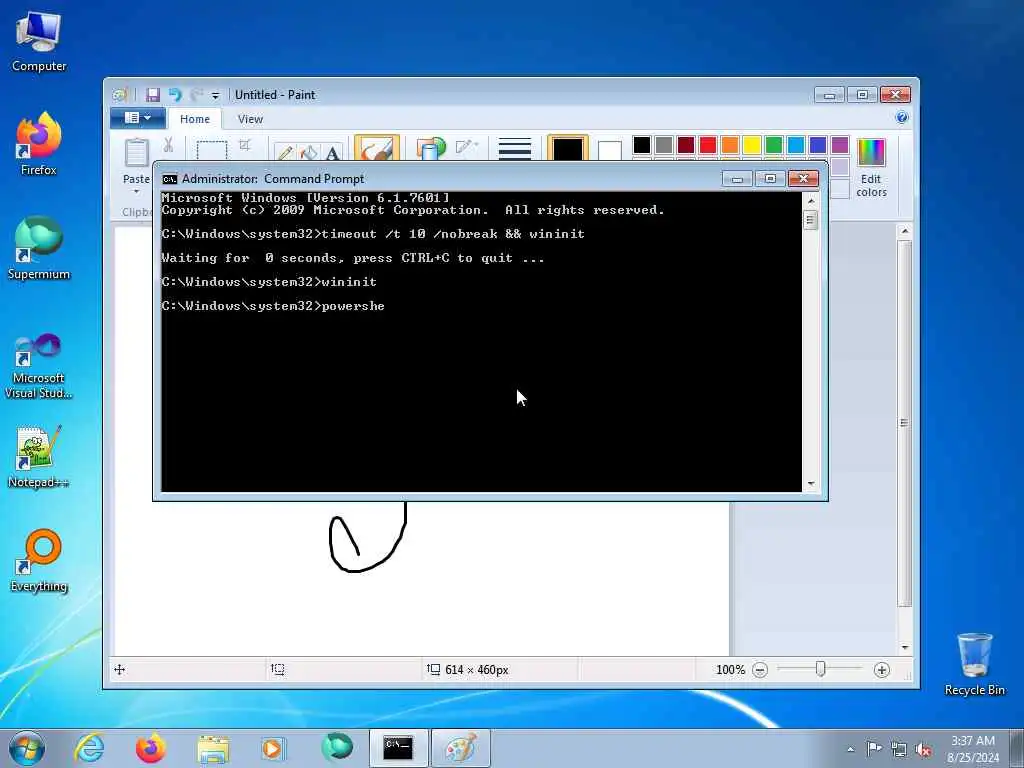Click the zoom out minus button
Viewport: 1024px width, 768px height.
[x=760, y=670]
